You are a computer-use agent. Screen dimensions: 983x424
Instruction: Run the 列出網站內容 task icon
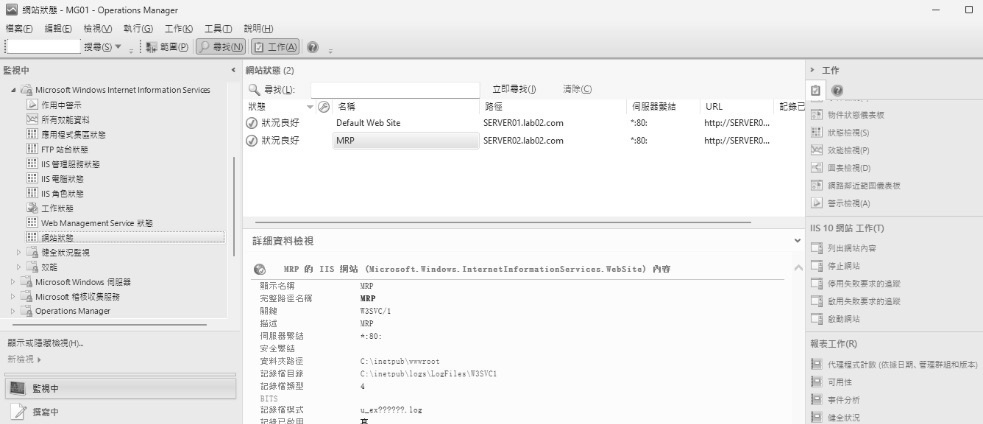pyautogui.click(x=816, y=248)
